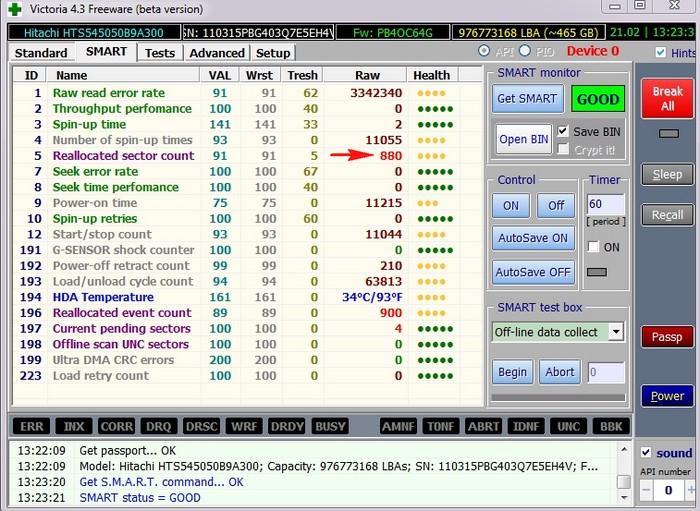Click the red Break All button
The height and width of the screenshot is (511, 700).
pyautogui.click(x=667, y=98)
